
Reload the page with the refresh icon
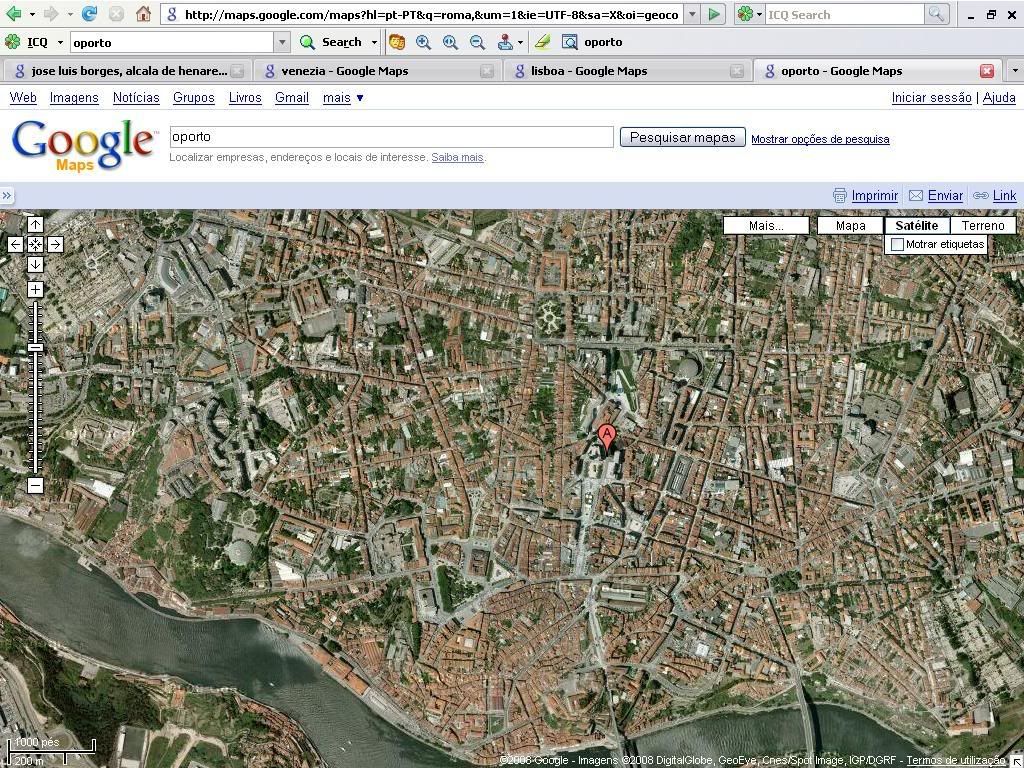[89, 14]
